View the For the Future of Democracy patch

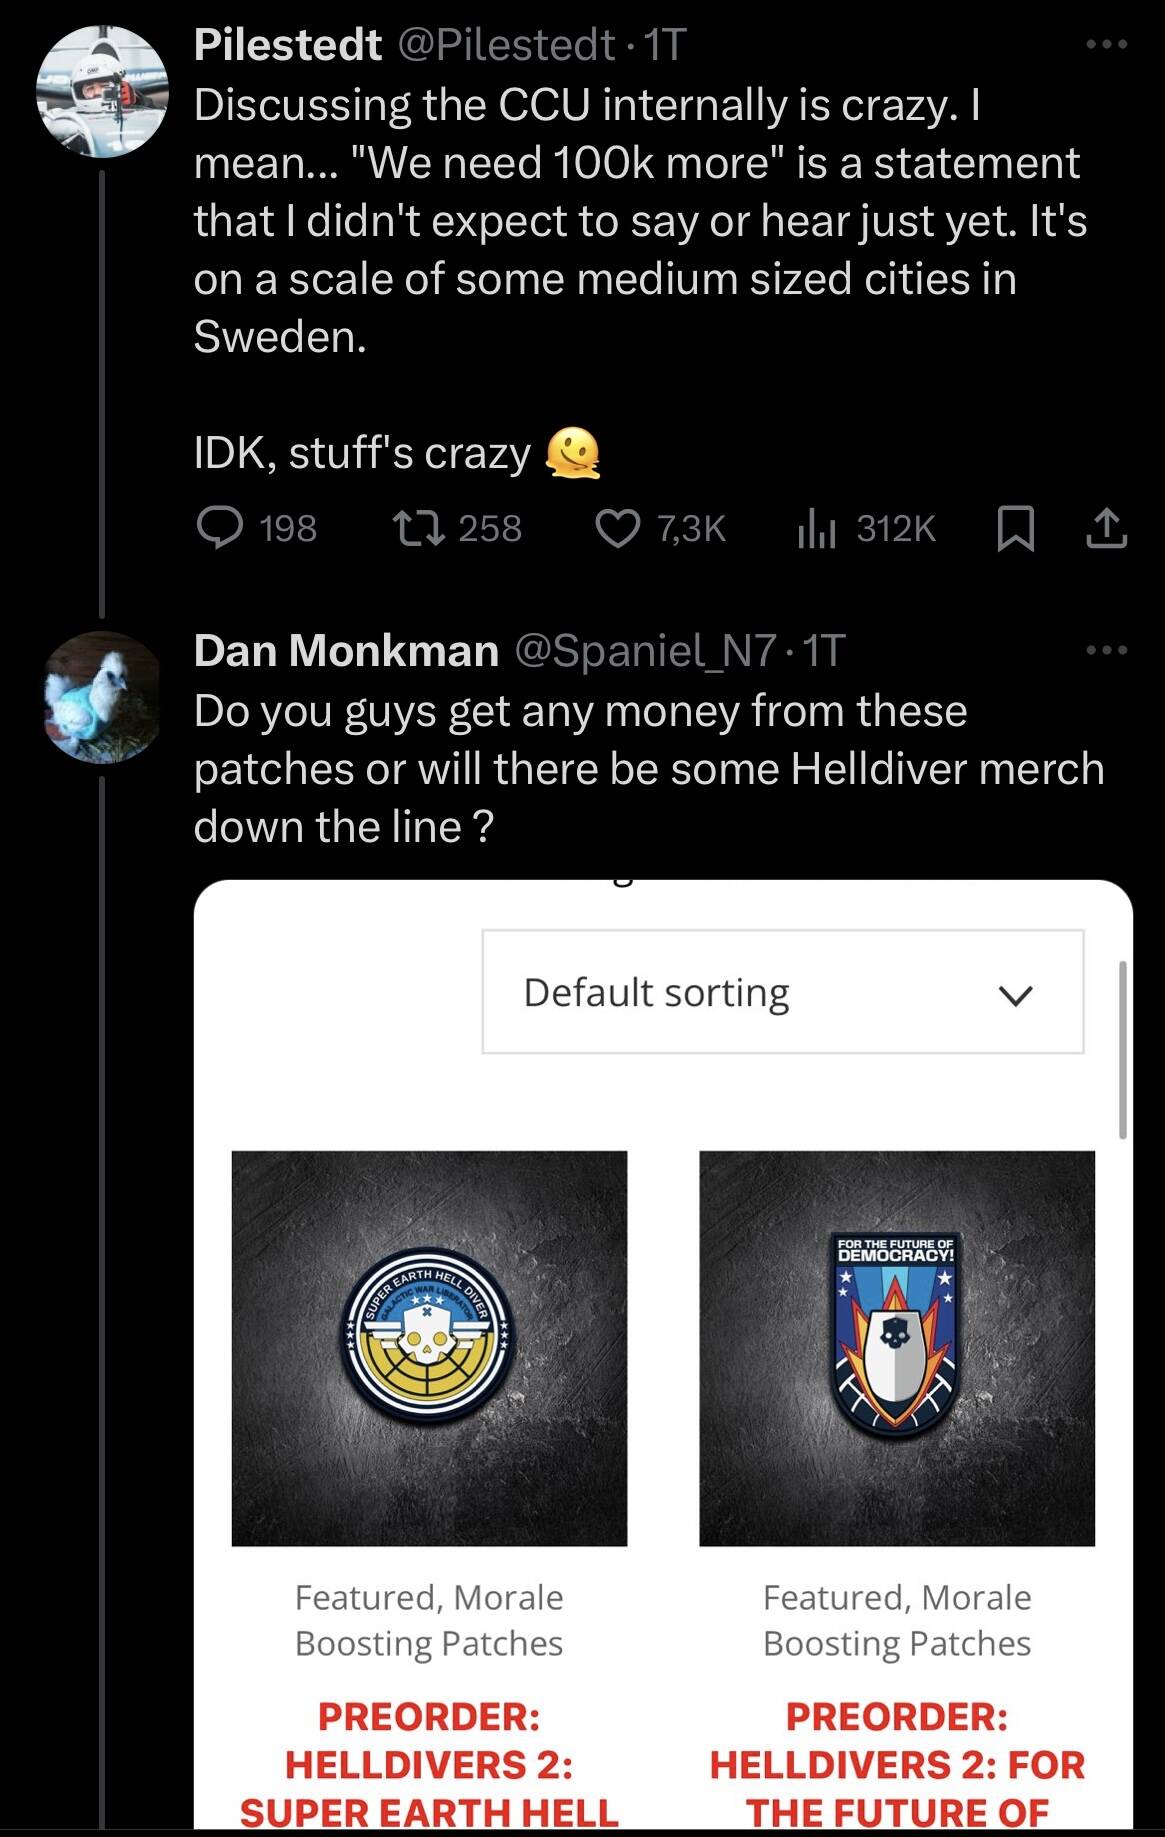(x=897, y=1347)
